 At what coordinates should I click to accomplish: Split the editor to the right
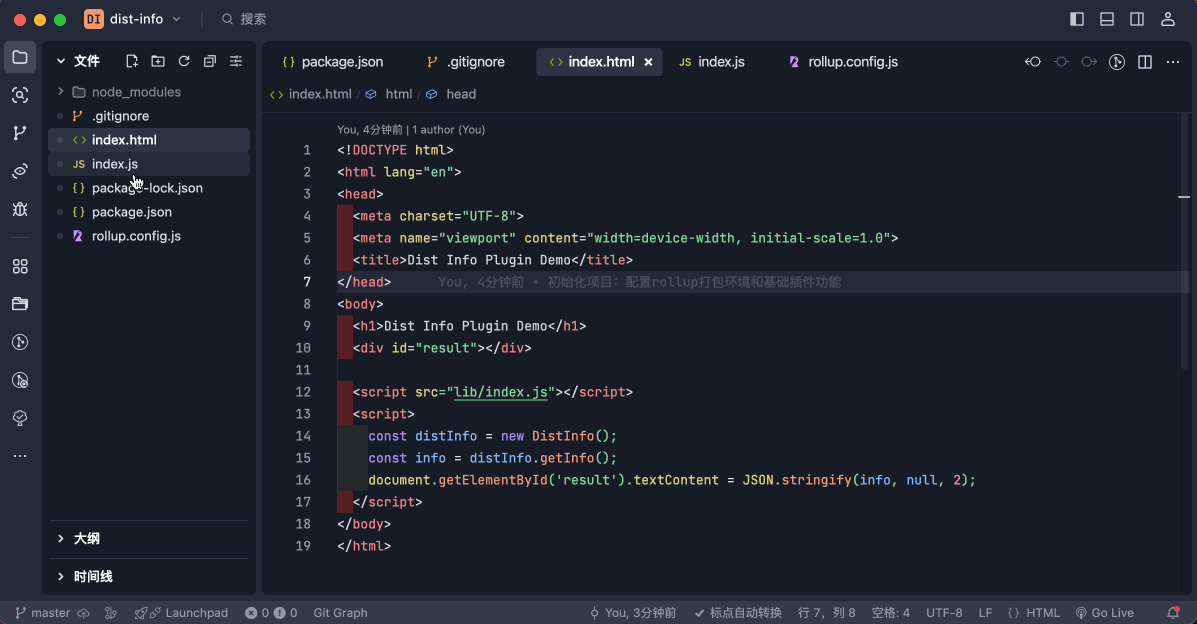pyautogui.click(x=1145, y=62)
